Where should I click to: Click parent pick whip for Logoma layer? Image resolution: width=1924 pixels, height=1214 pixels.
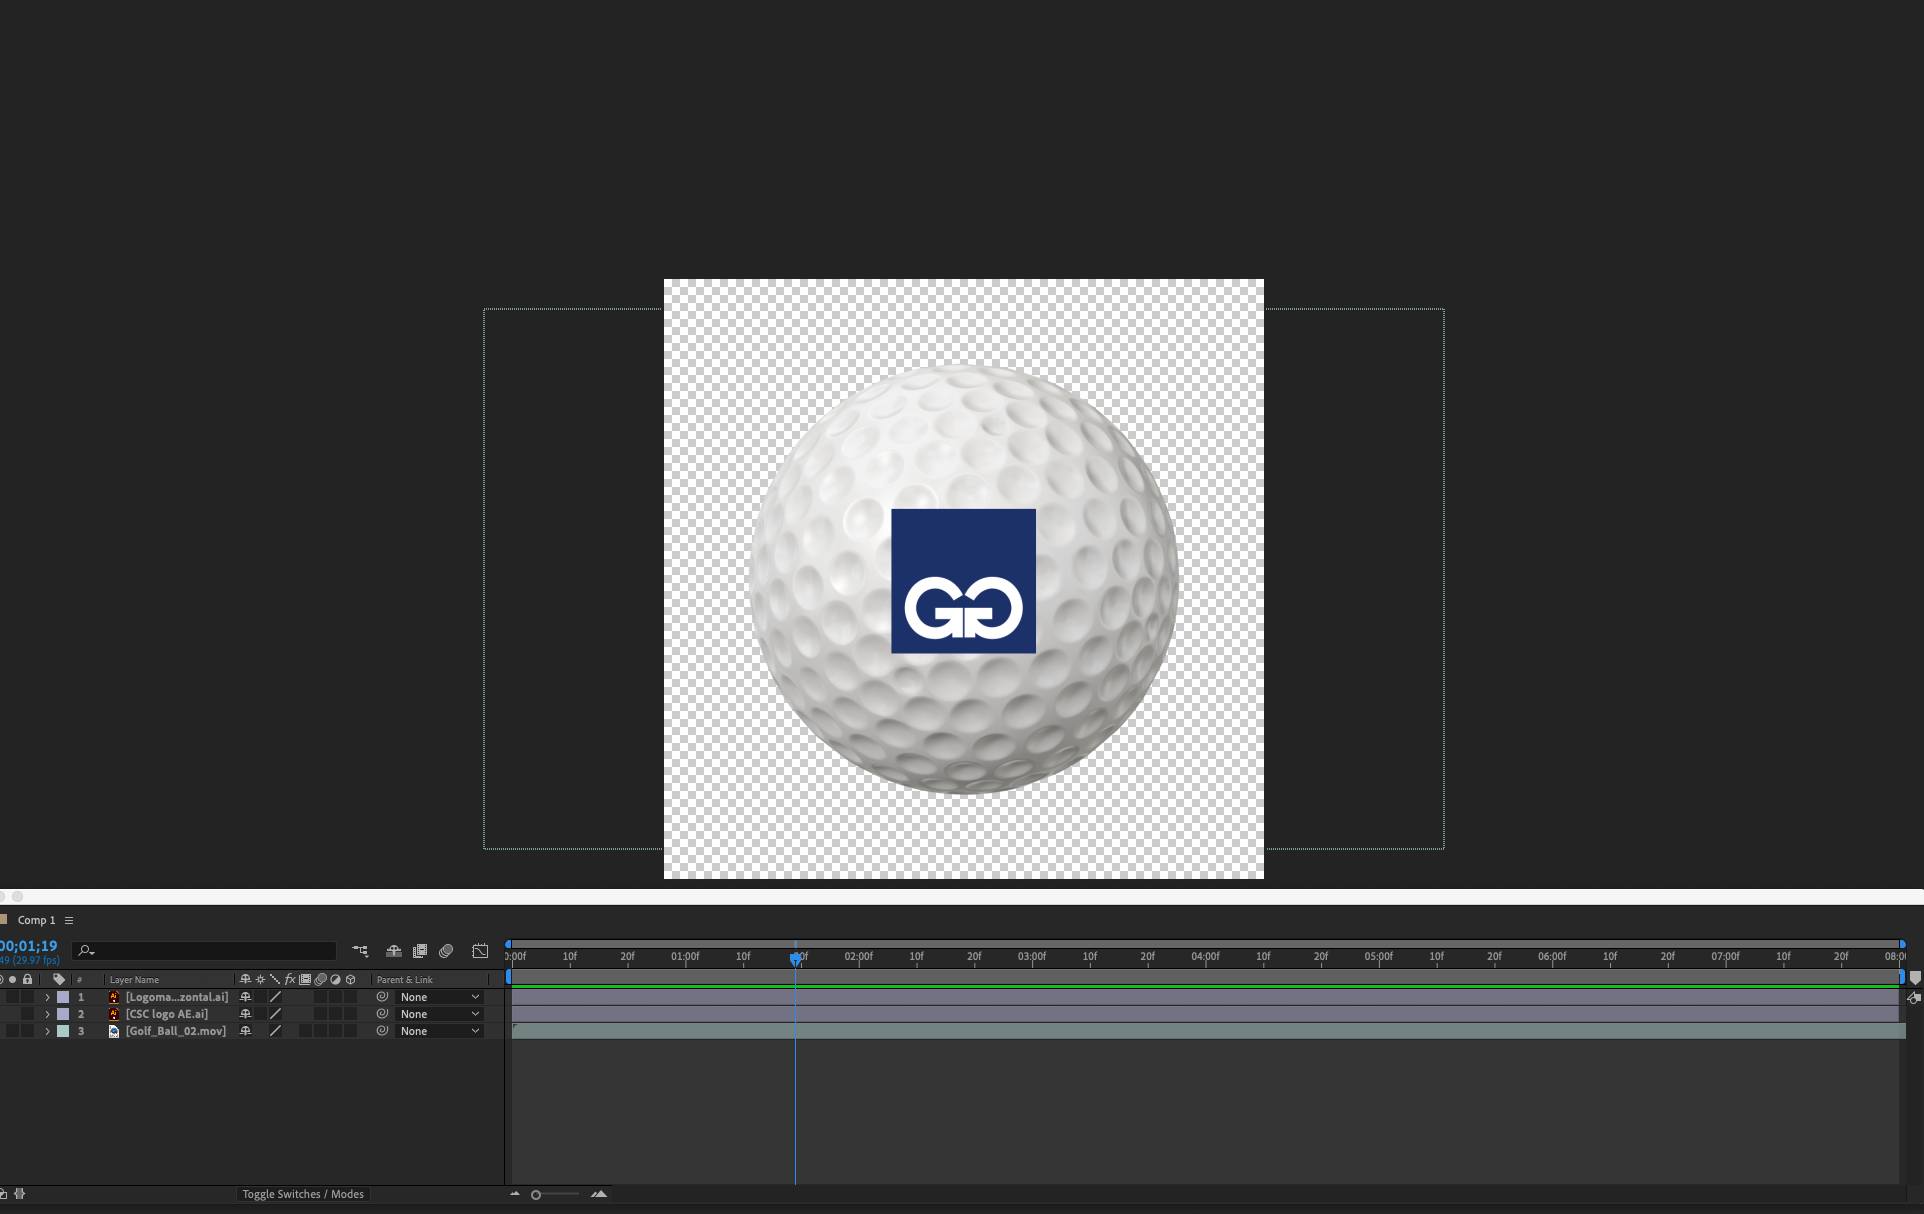click(382, 997)
